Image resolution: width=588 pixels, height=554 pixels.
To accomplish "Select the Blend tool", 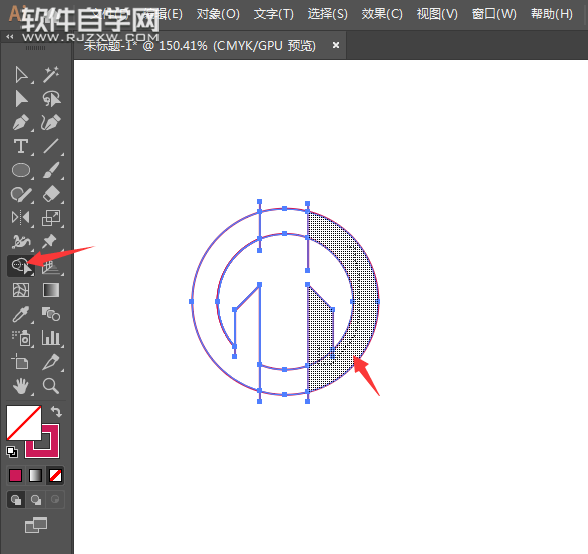I will pos(51,314).
